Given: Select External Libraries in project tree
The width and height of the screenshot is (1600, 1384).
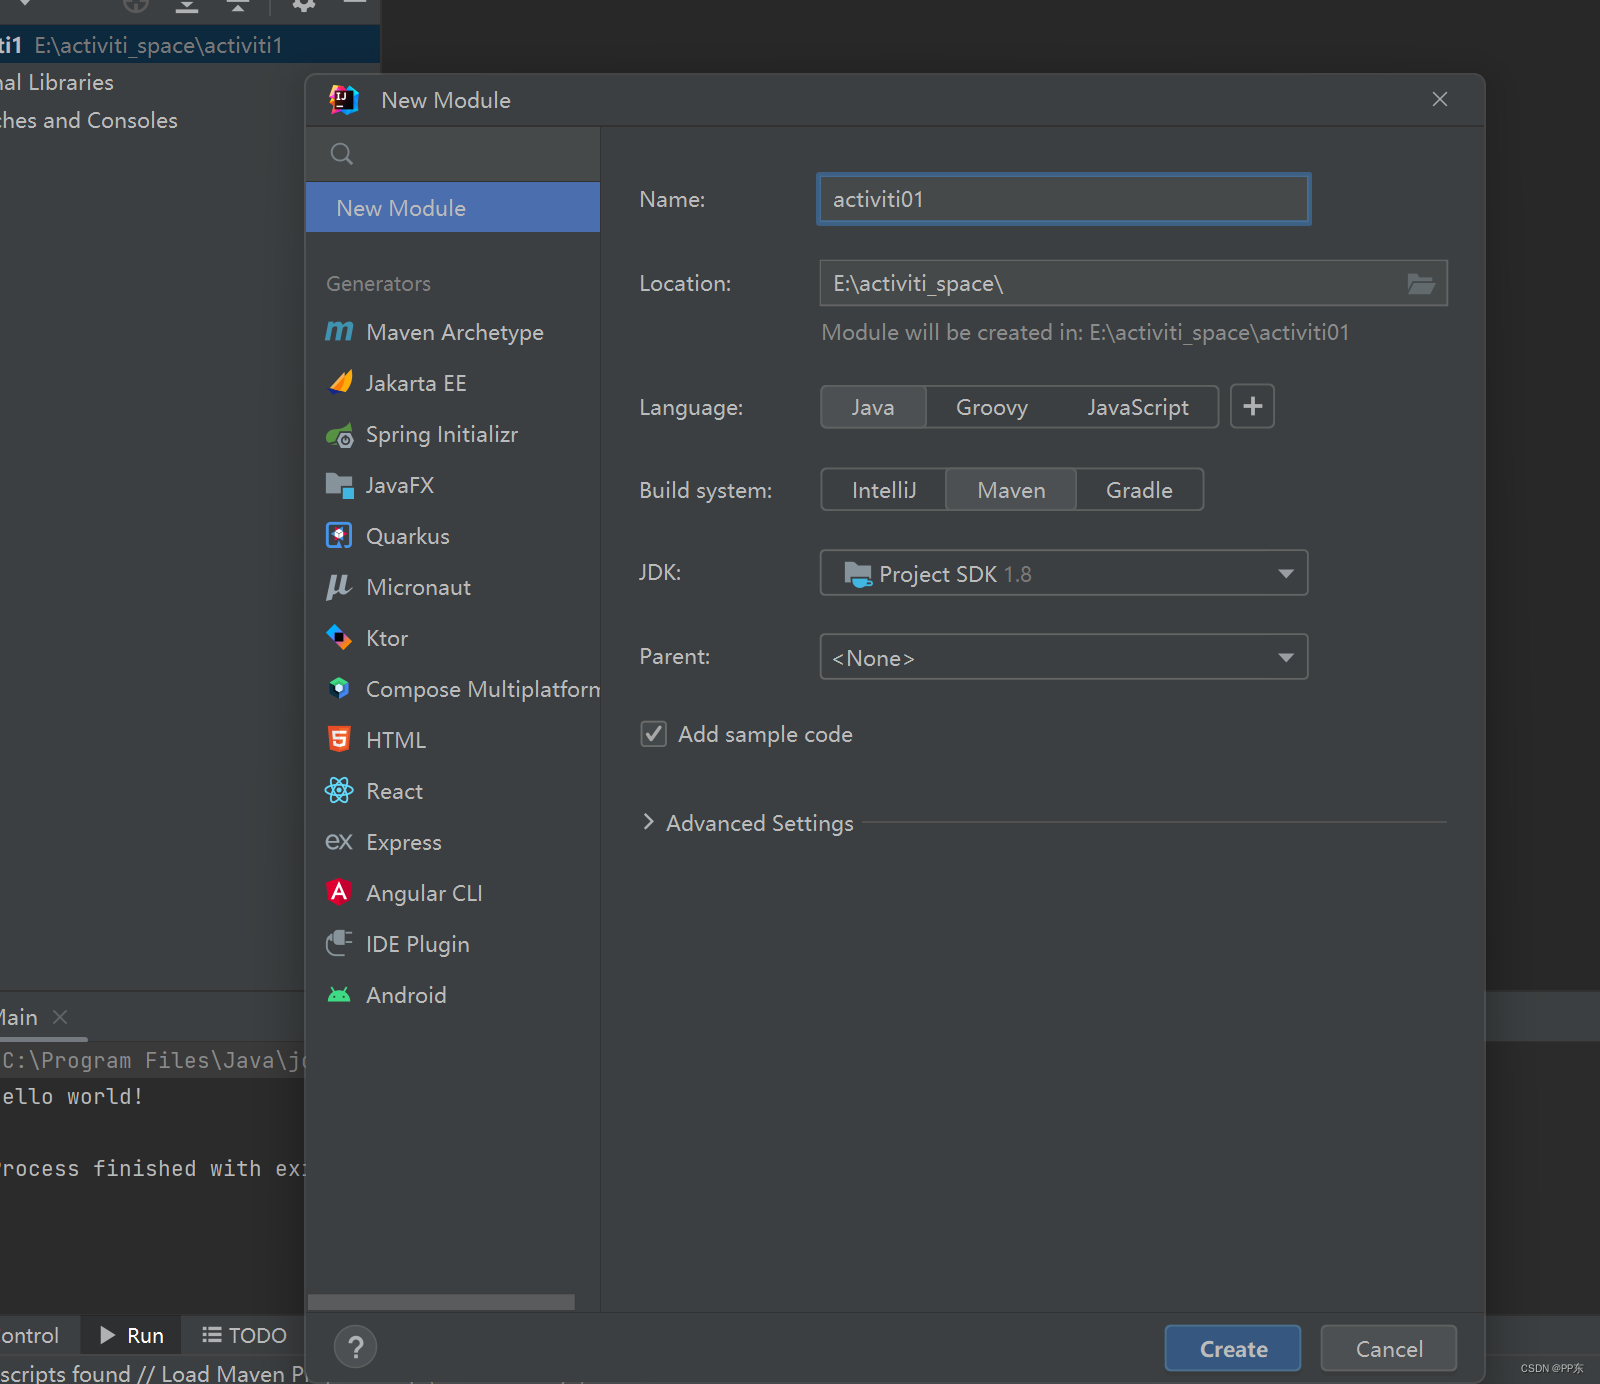Looking at the screenshot, I should pos(57,82).
